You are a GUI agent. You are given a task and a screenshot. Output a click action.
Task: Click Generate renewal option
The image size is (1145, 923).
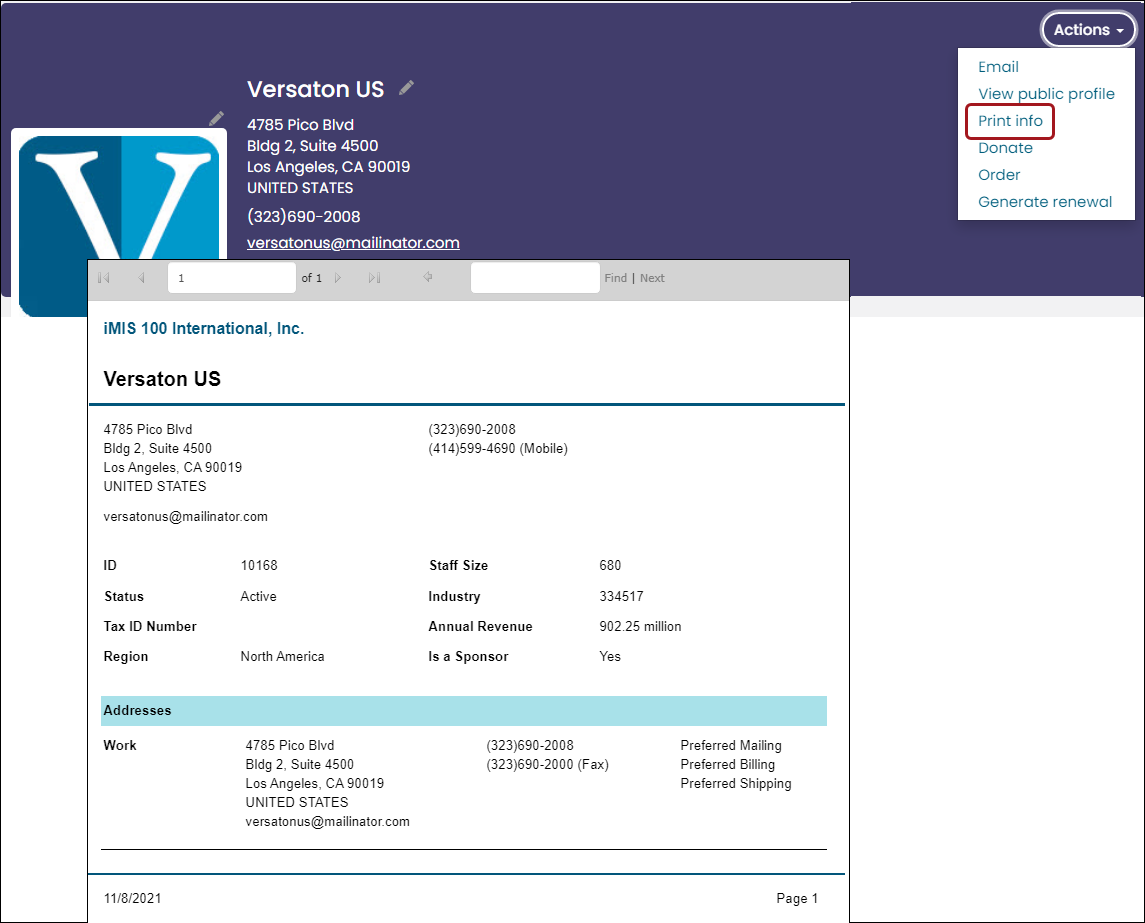pyautogui.click(x=1045, y=202)
